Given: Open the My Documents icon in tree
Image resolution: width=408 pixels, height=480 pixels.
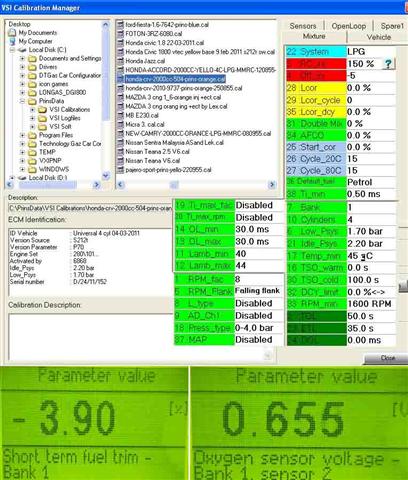Looking at the screenshot, I should (12, 33).
